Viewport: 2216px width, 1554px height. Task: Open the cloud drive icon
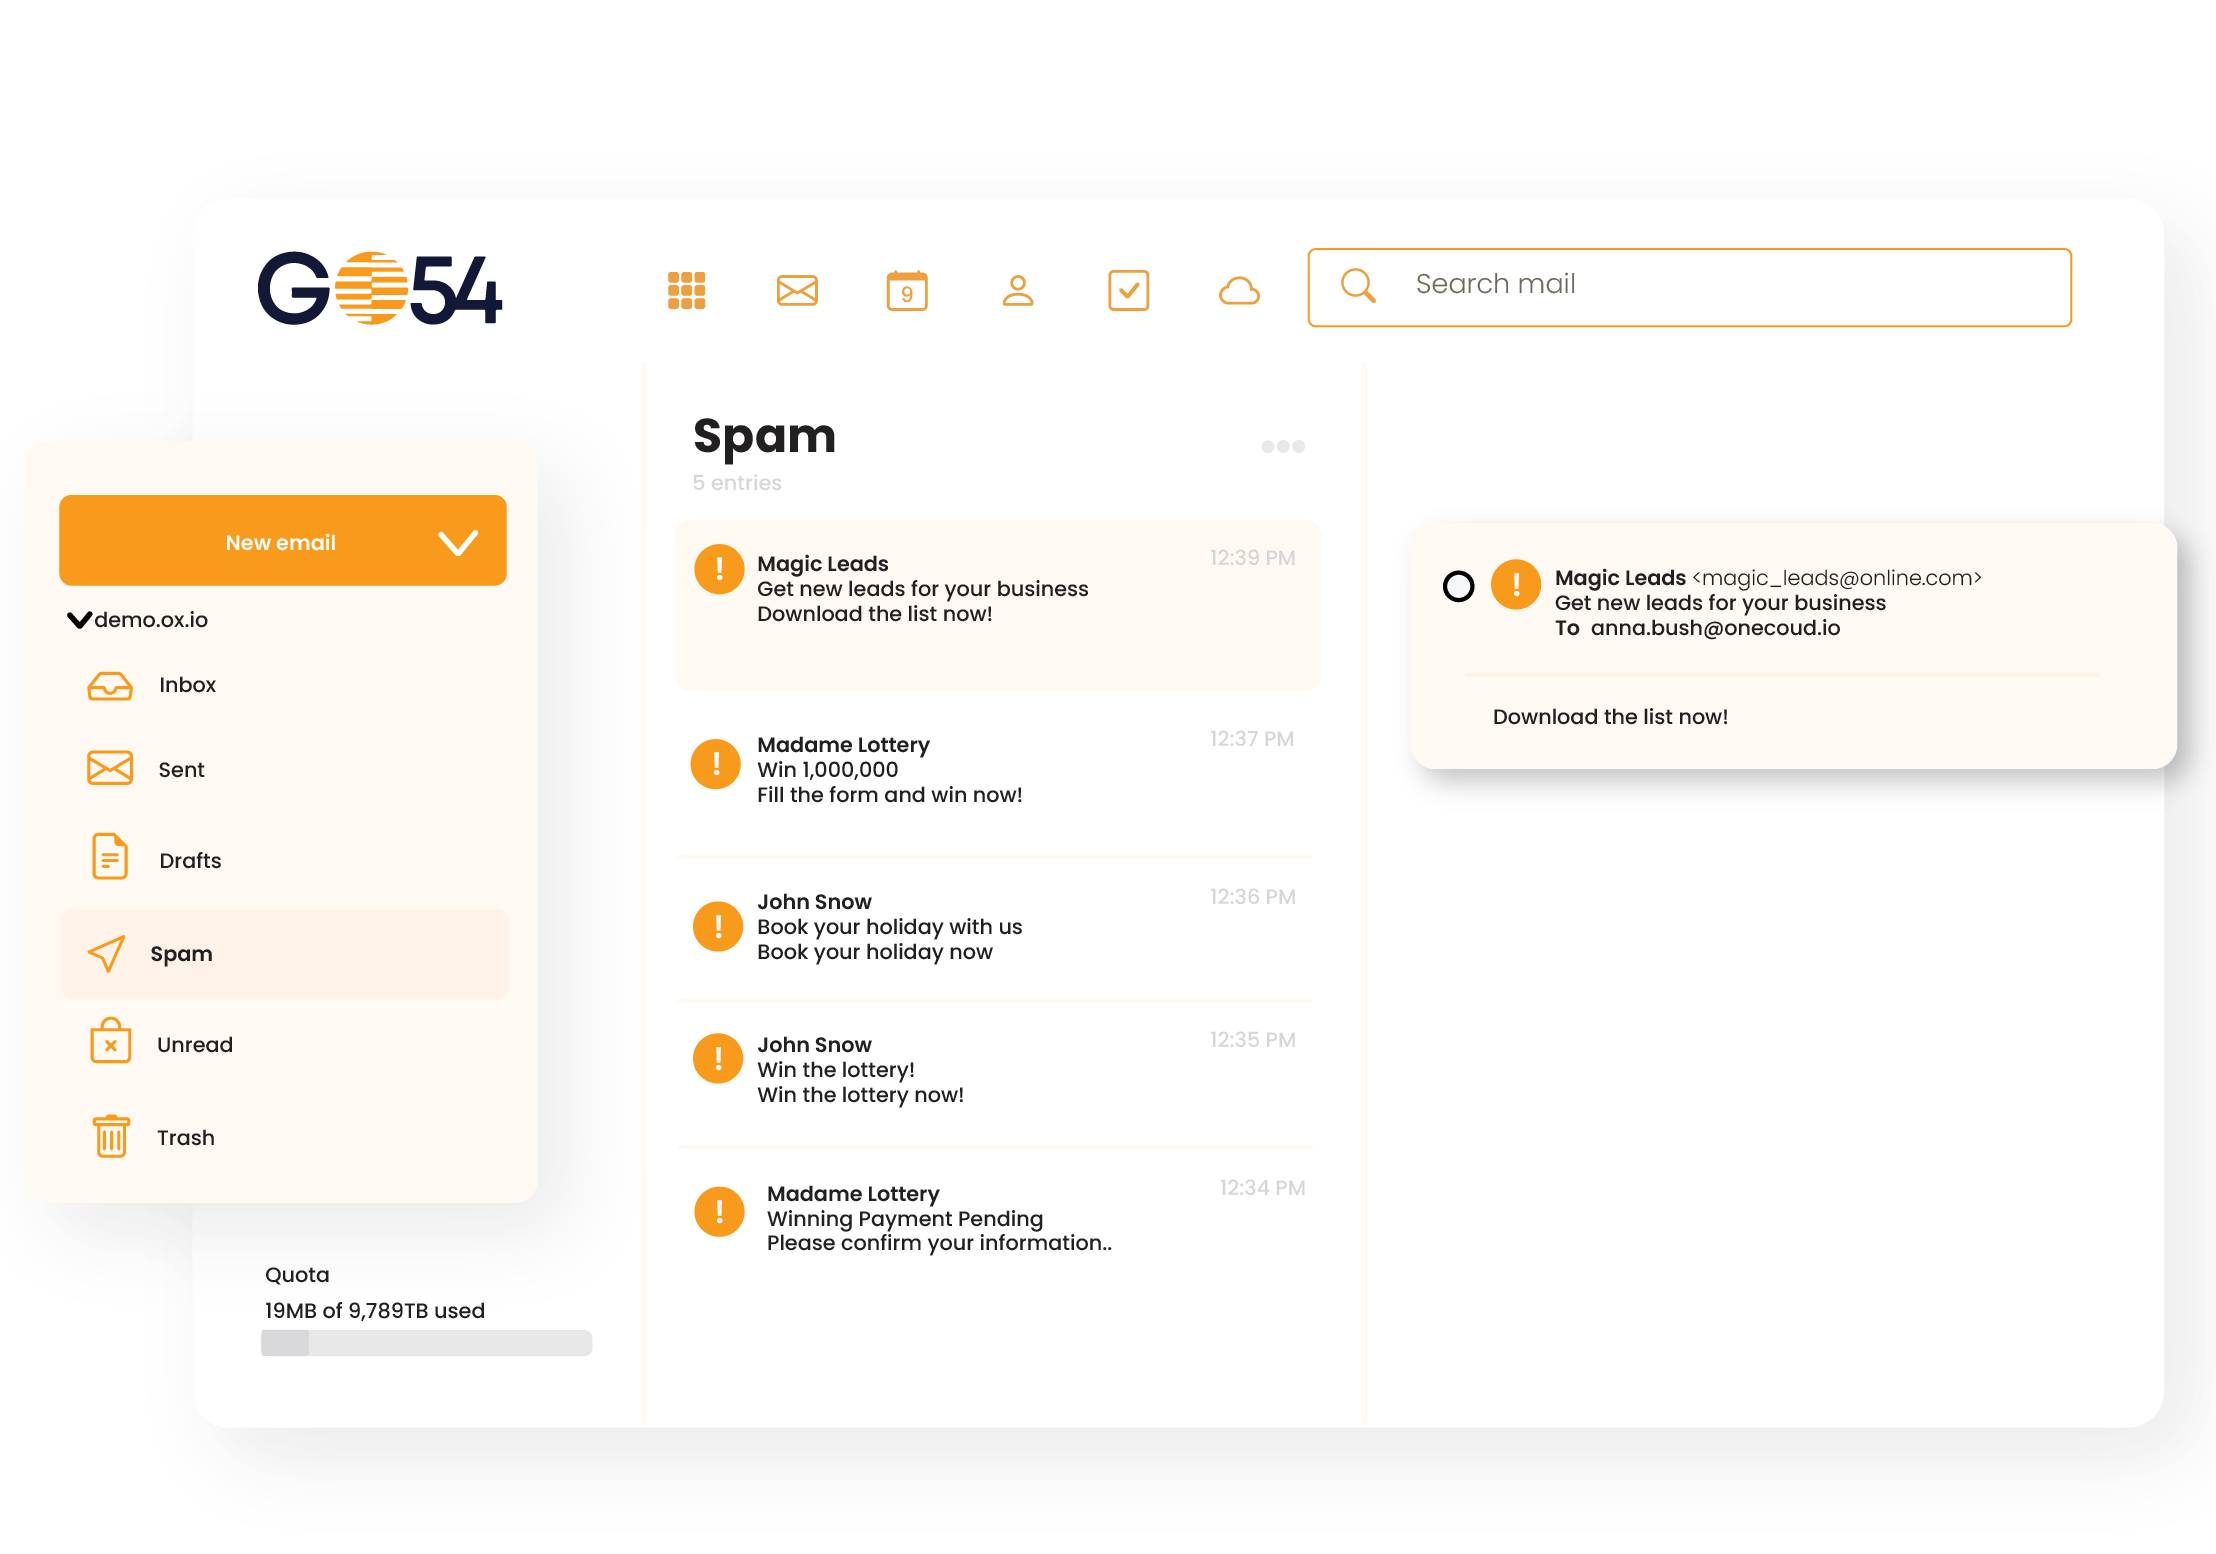[x=1239, y=291]
